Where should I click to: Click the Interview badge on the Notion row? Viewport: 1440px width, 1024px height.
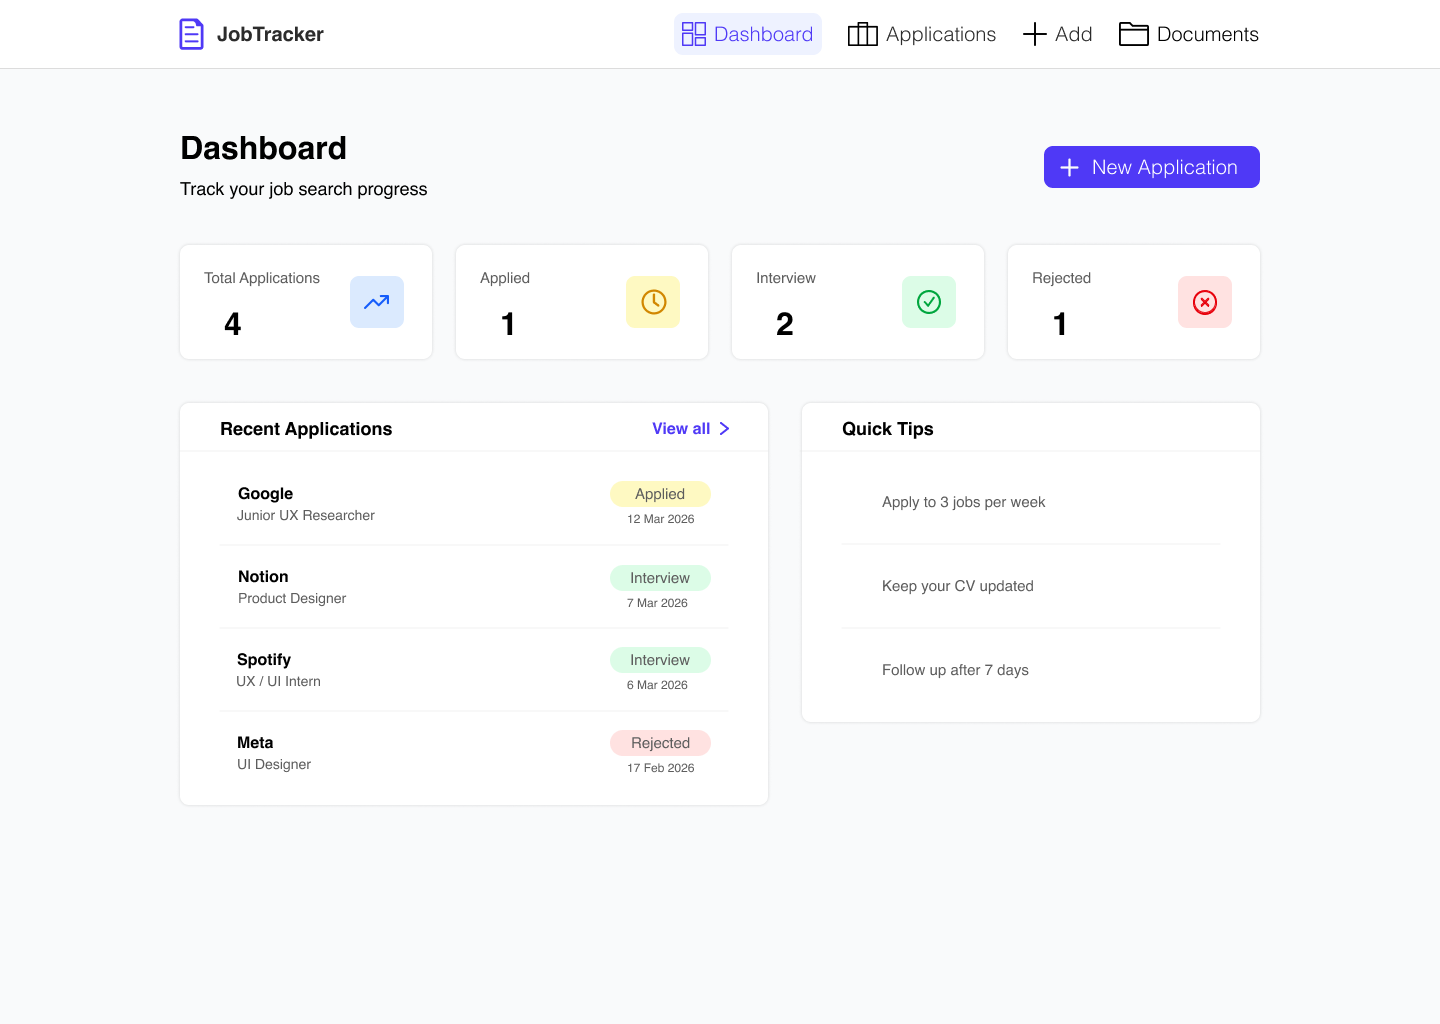click(x=660, y=578)
